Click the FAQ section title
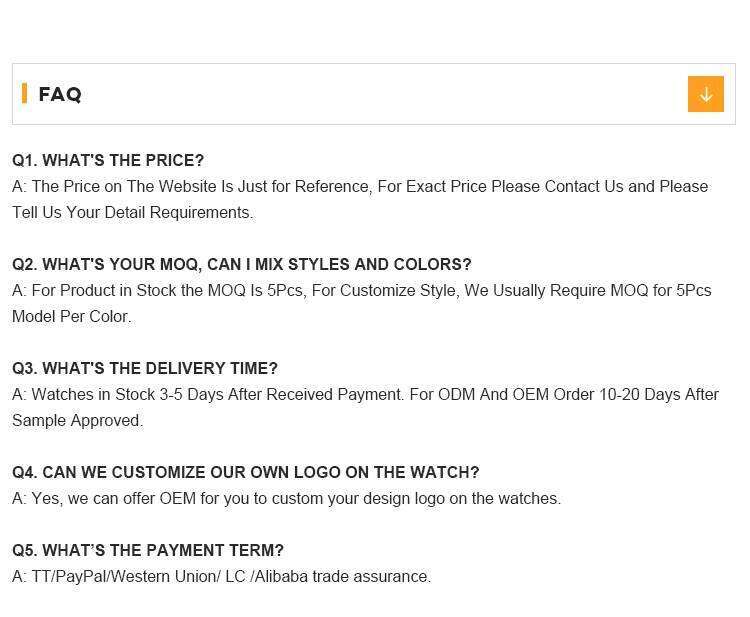Screen dimensions: 750x617 60,94
